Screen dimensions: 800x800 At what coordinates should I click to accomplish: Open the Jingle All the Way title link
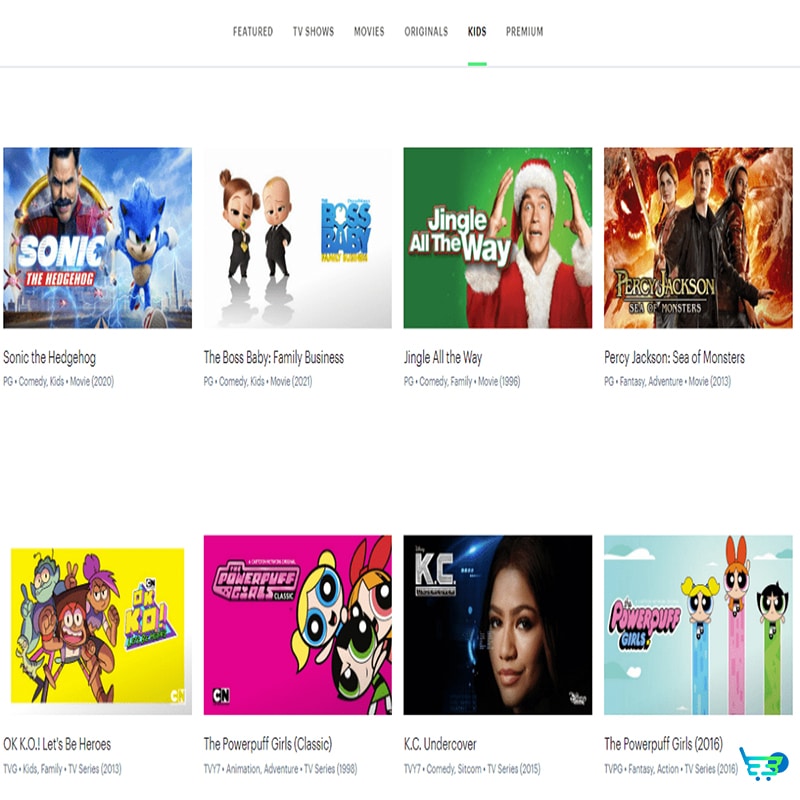click(443, 358)
